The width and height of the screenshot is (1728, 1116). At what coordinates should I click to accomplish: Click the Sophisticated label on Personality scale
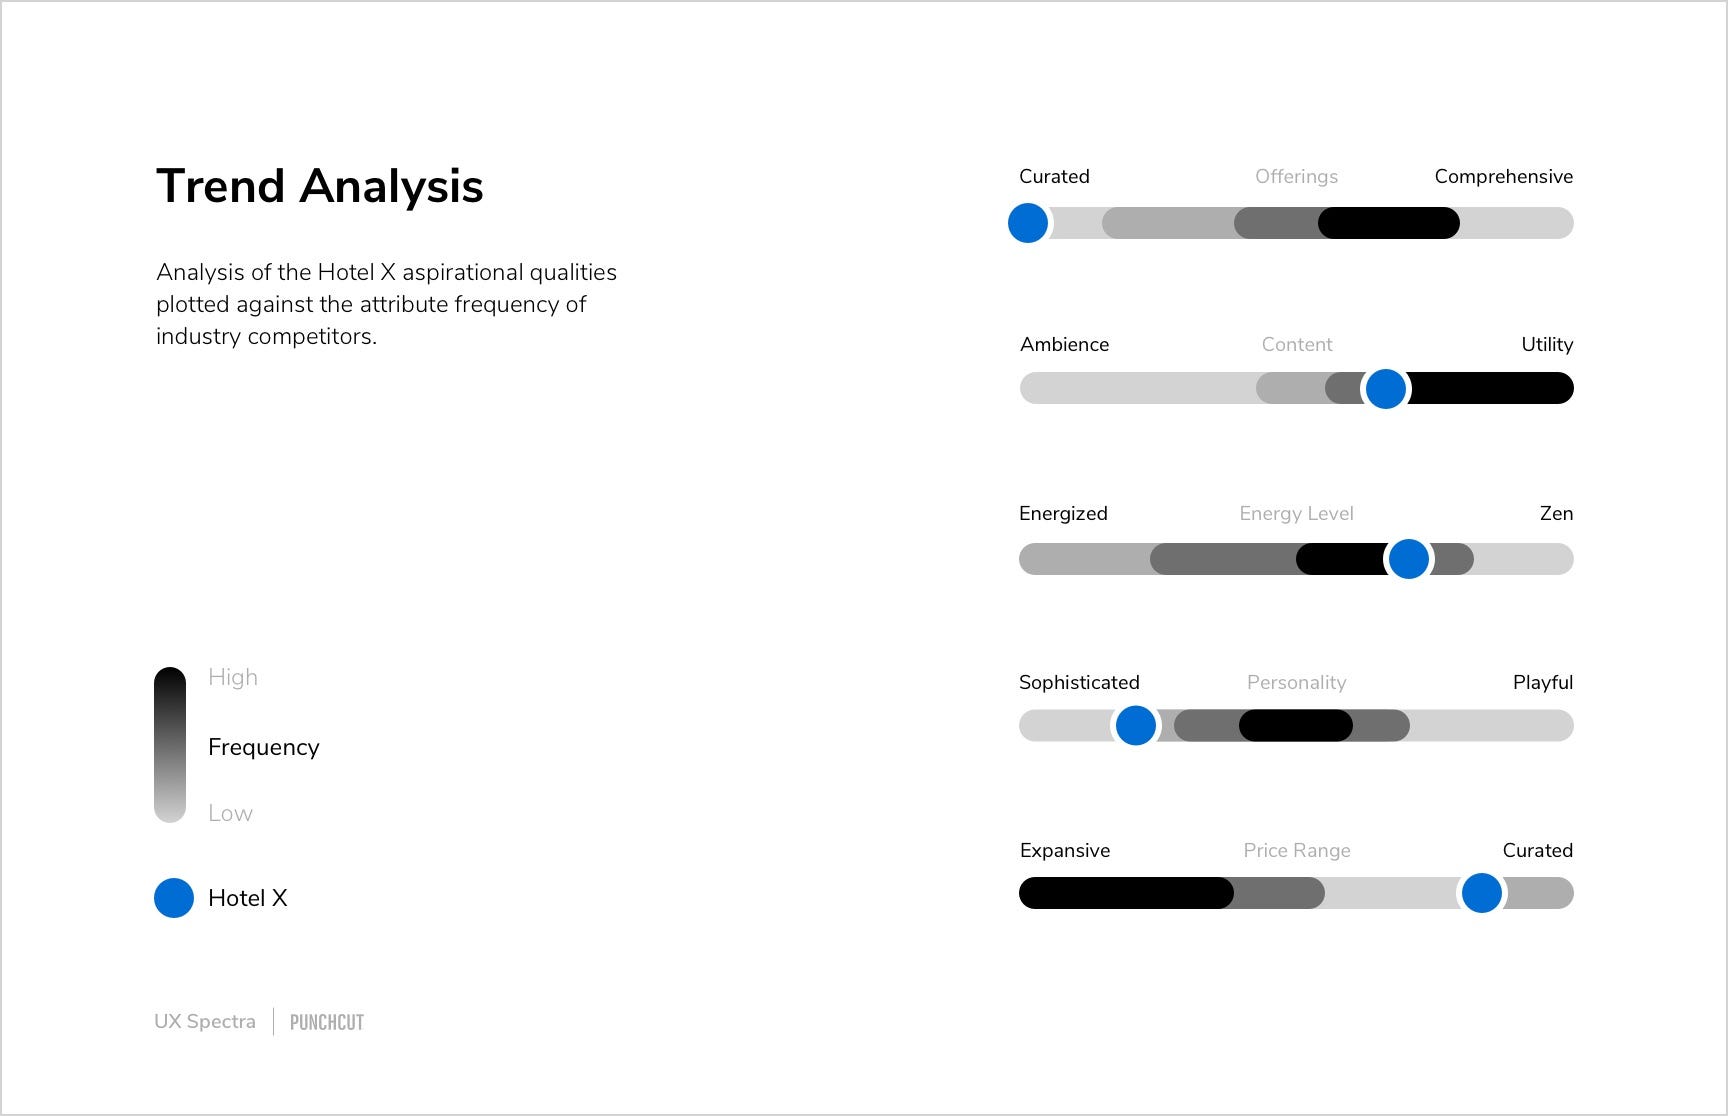1079,683
